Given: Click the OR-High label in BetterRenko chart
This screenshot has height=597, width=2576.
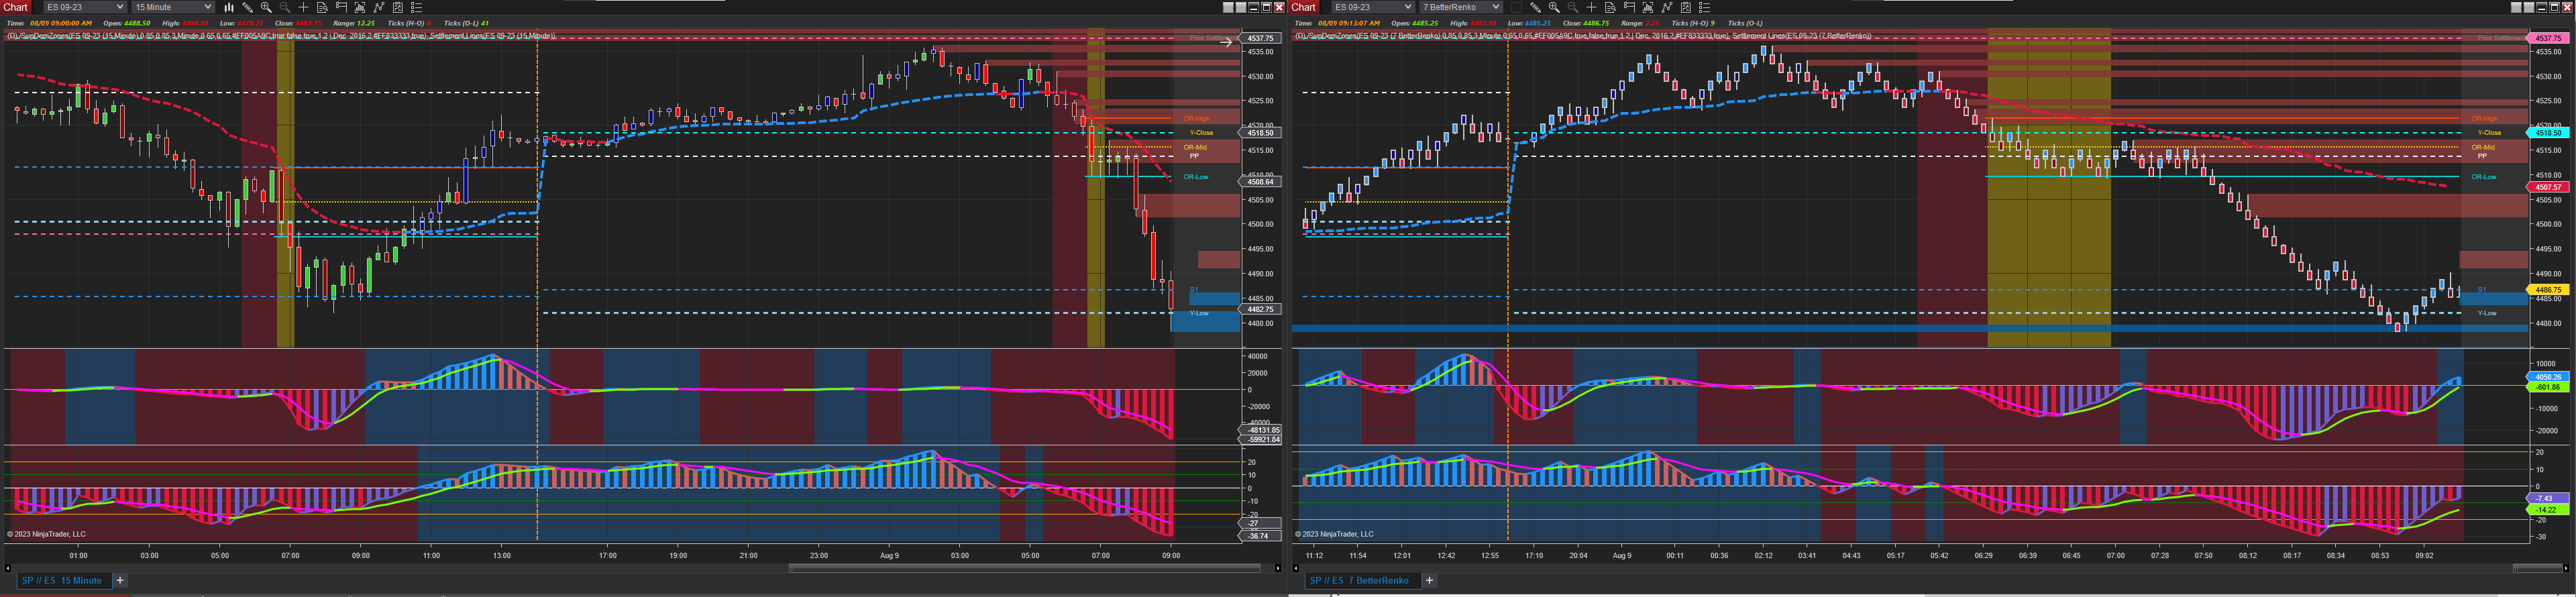Looking at the screenshot, I should click(2484, 118).
